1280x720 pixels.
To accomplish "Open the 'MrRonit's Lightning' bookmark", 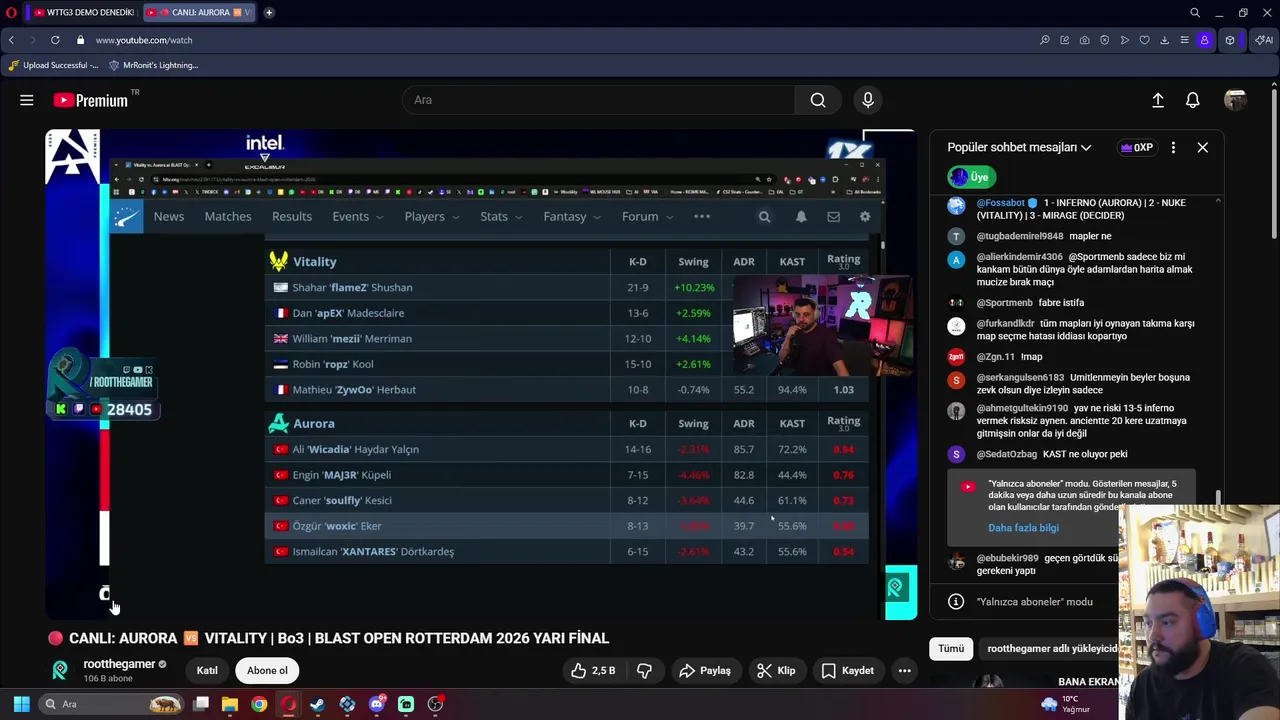I will click(x=153, y=65).
